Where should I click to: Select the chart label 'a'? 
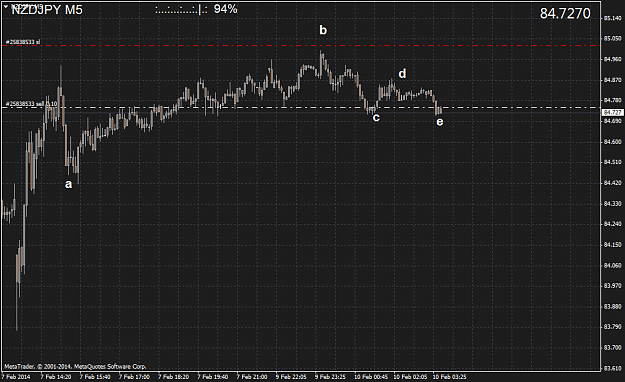click(69, 184)
